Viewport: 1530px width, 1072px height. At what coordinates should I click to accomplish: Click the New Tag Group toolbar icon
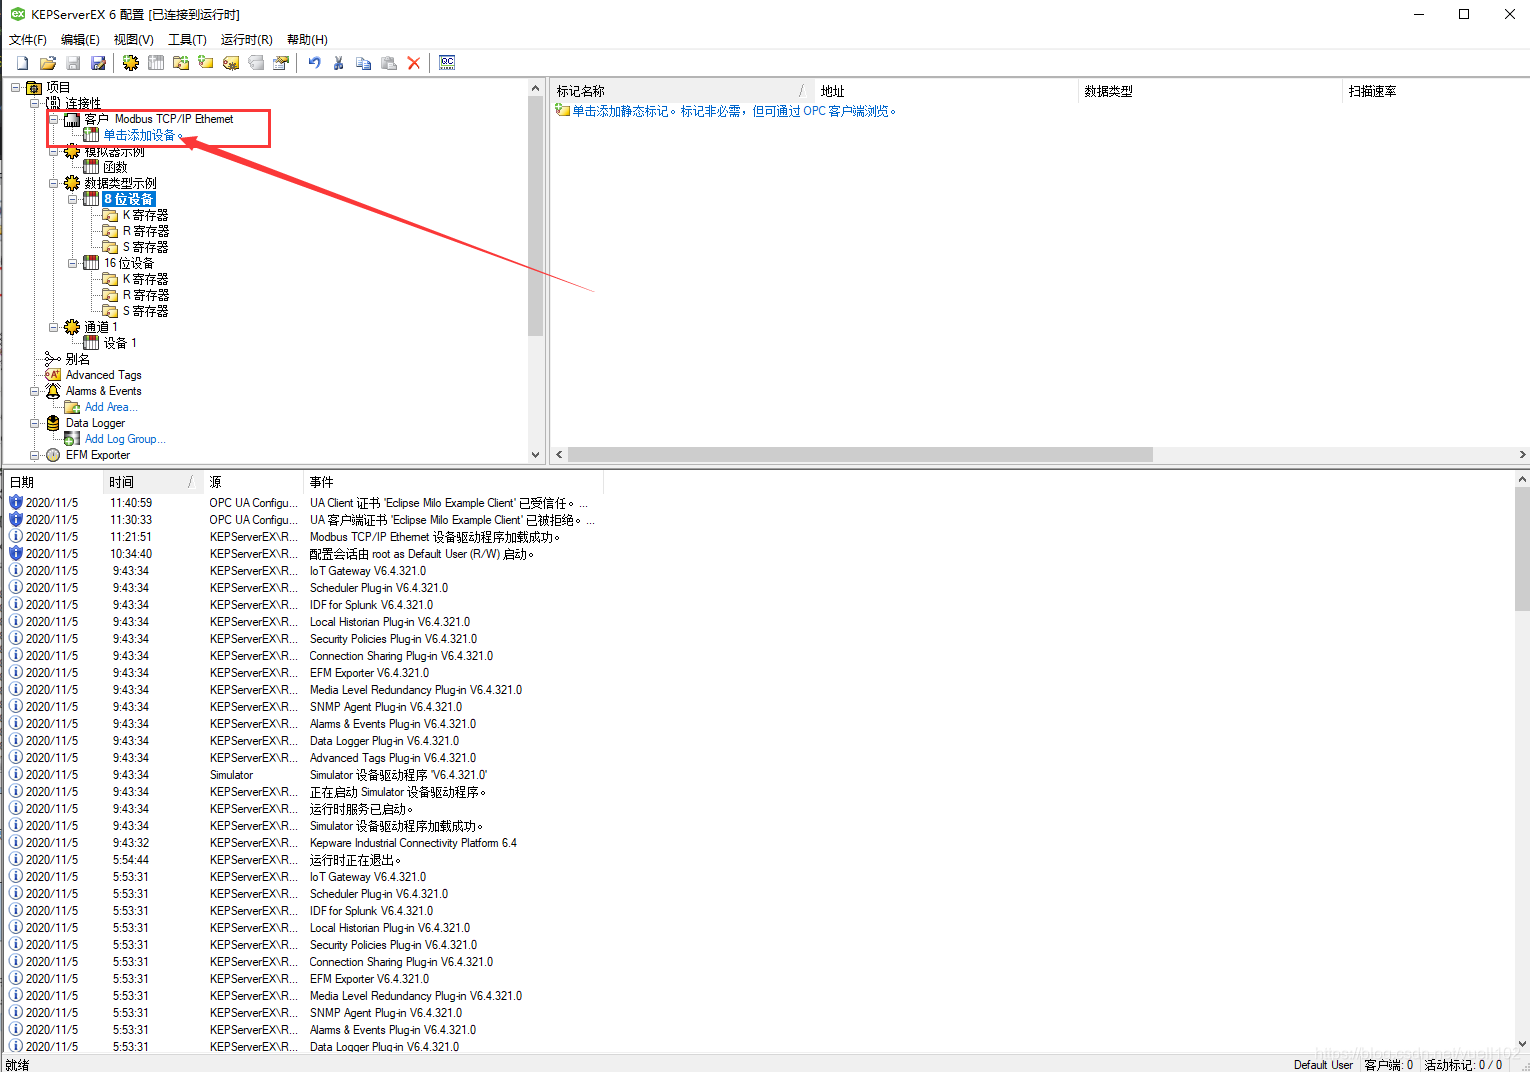tap(181, 63)
